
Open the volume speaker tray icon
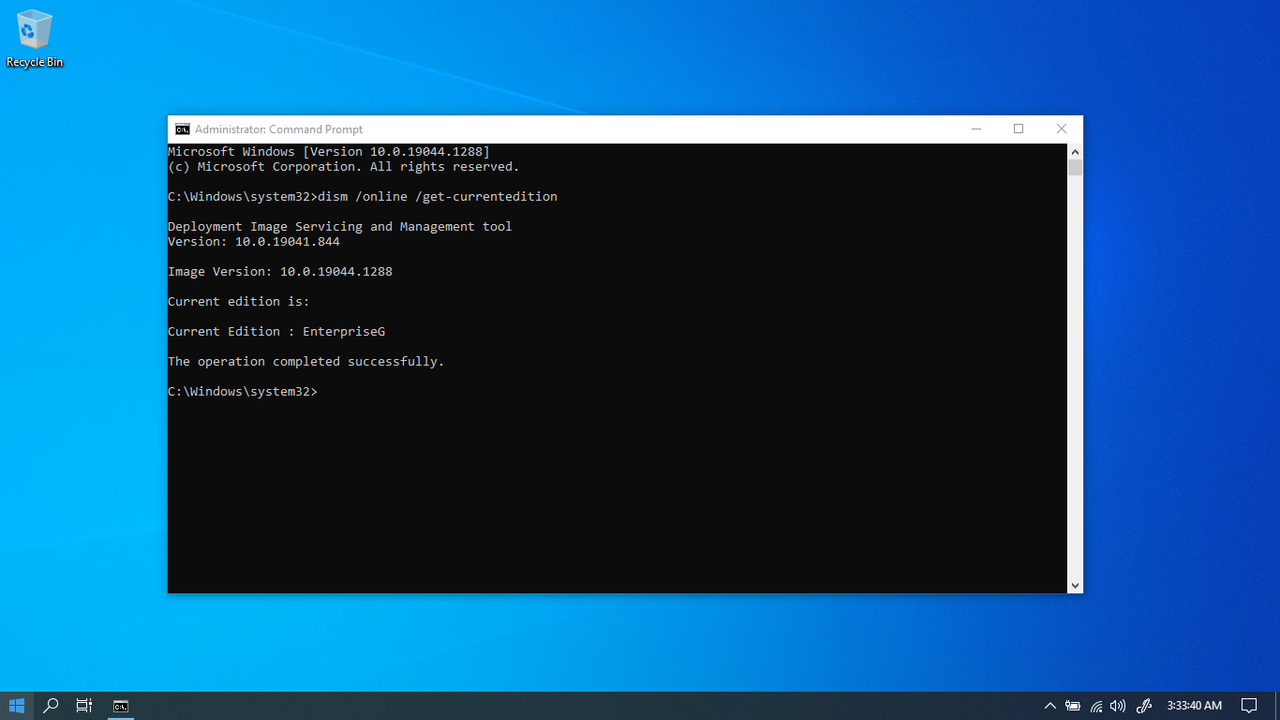pos(1118,706)
